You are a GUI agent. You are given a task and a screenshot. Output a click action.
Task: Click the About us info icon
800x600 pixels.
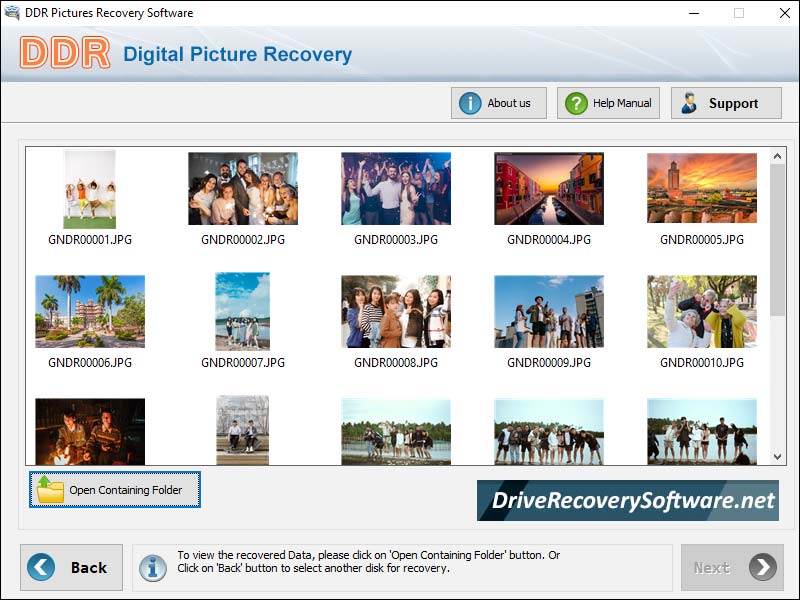470,103
